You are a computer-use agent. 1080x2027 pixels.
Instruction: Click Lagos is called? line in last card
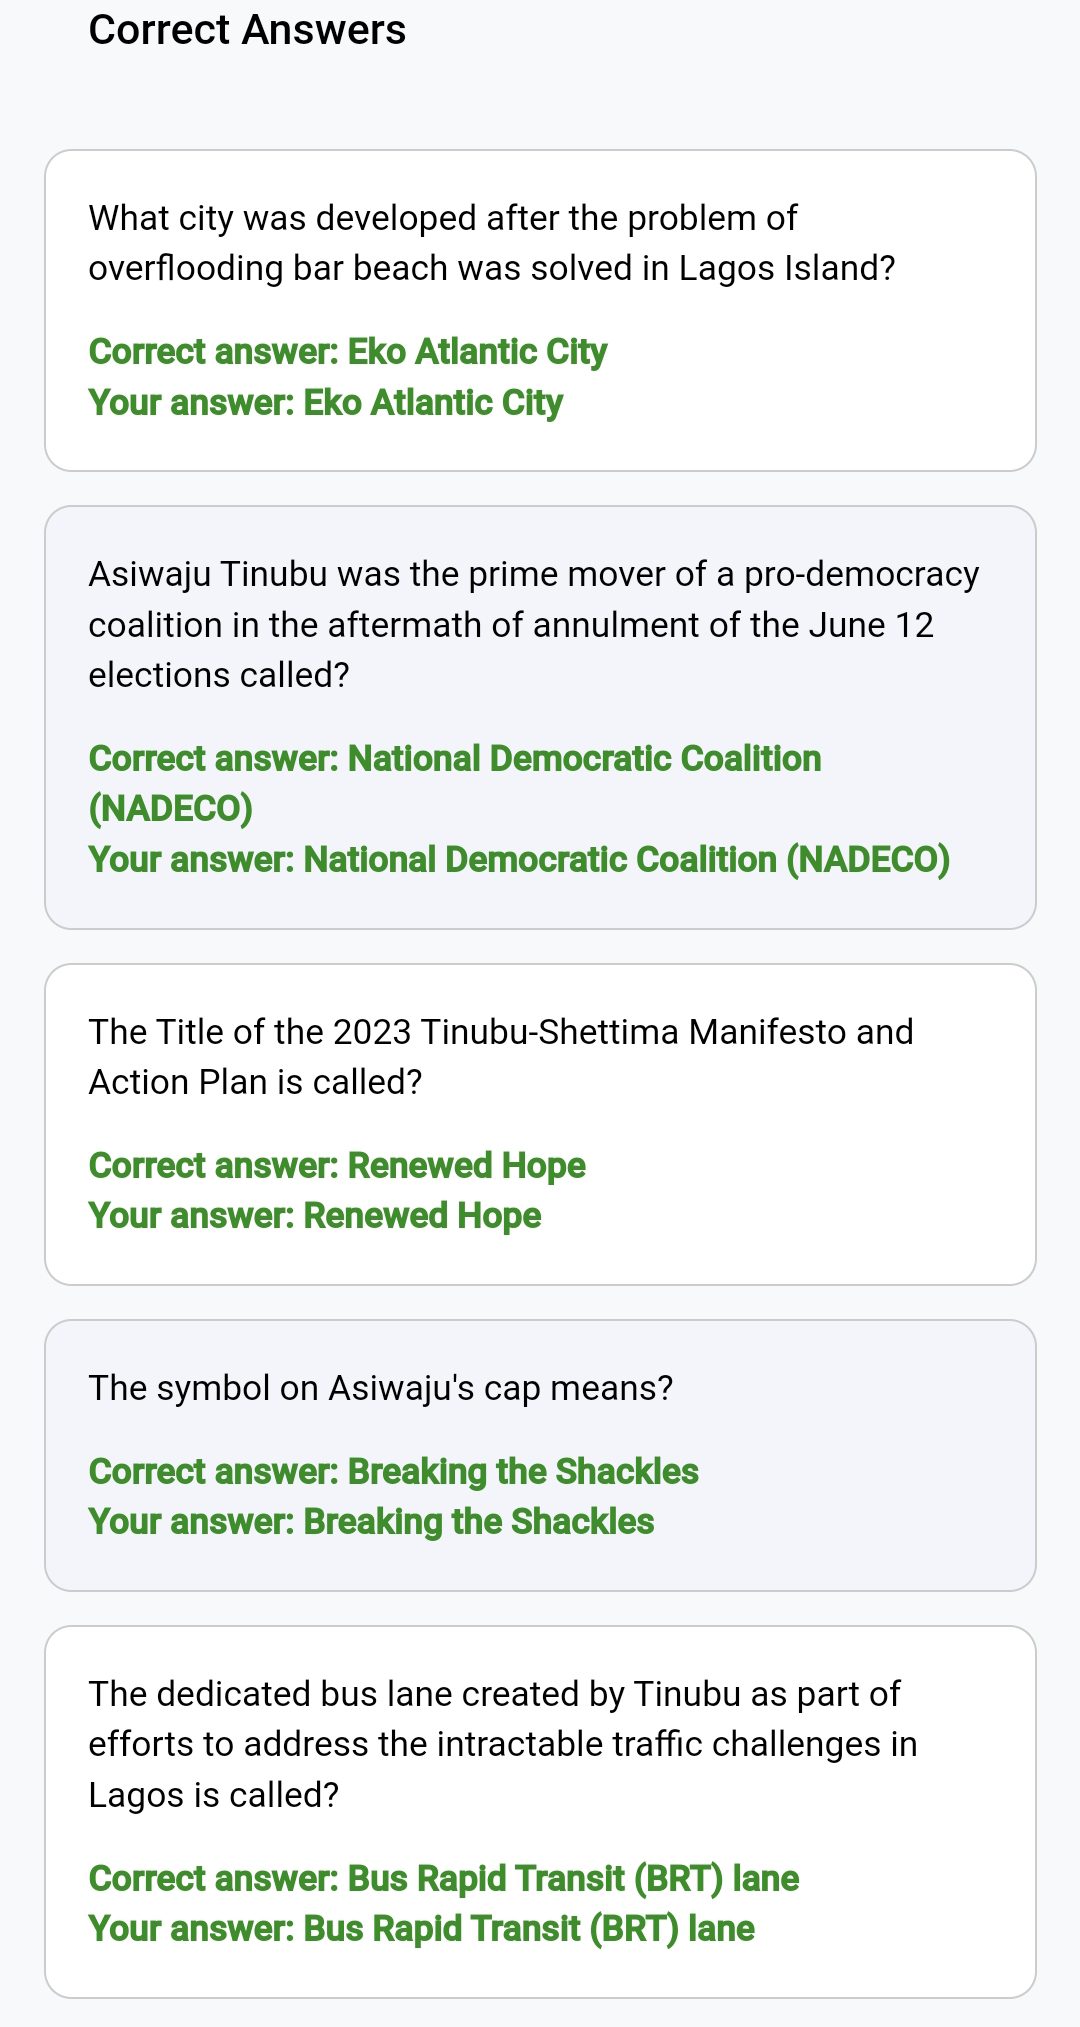214,1795
